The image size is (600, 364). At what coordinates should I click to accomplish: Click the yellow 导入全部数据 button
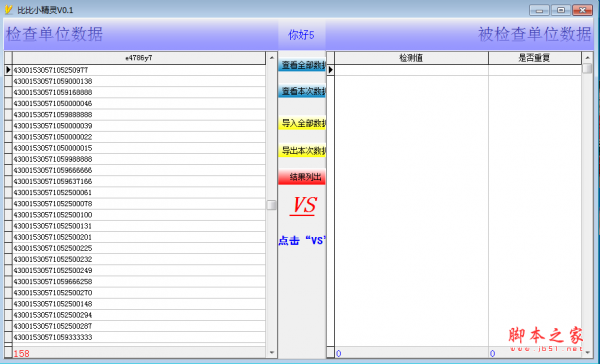[x=302, y=123]
